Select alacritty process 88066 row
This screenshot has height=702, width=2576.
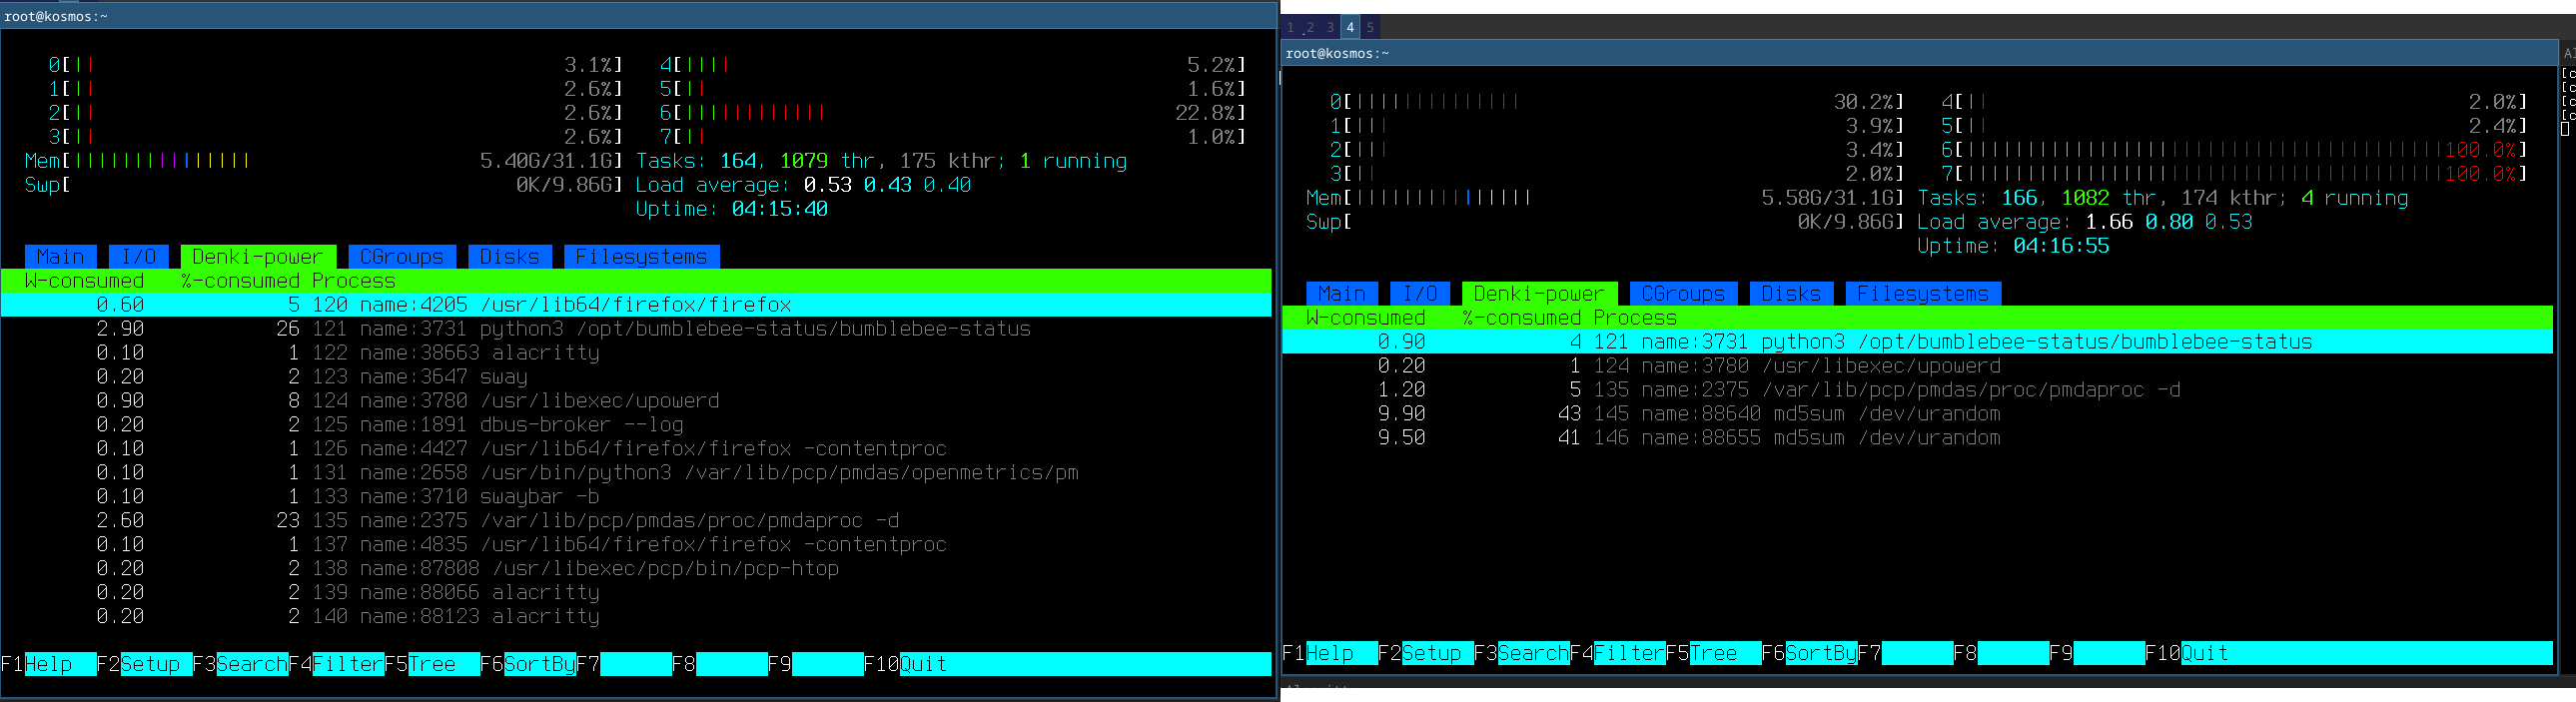(636, 593)
